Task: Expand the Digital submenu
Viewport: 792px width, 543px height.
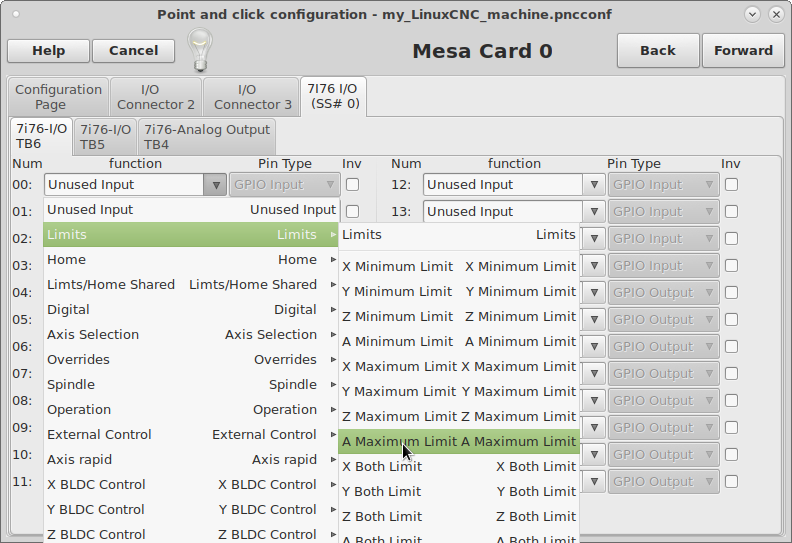Action: pos(191,310)
